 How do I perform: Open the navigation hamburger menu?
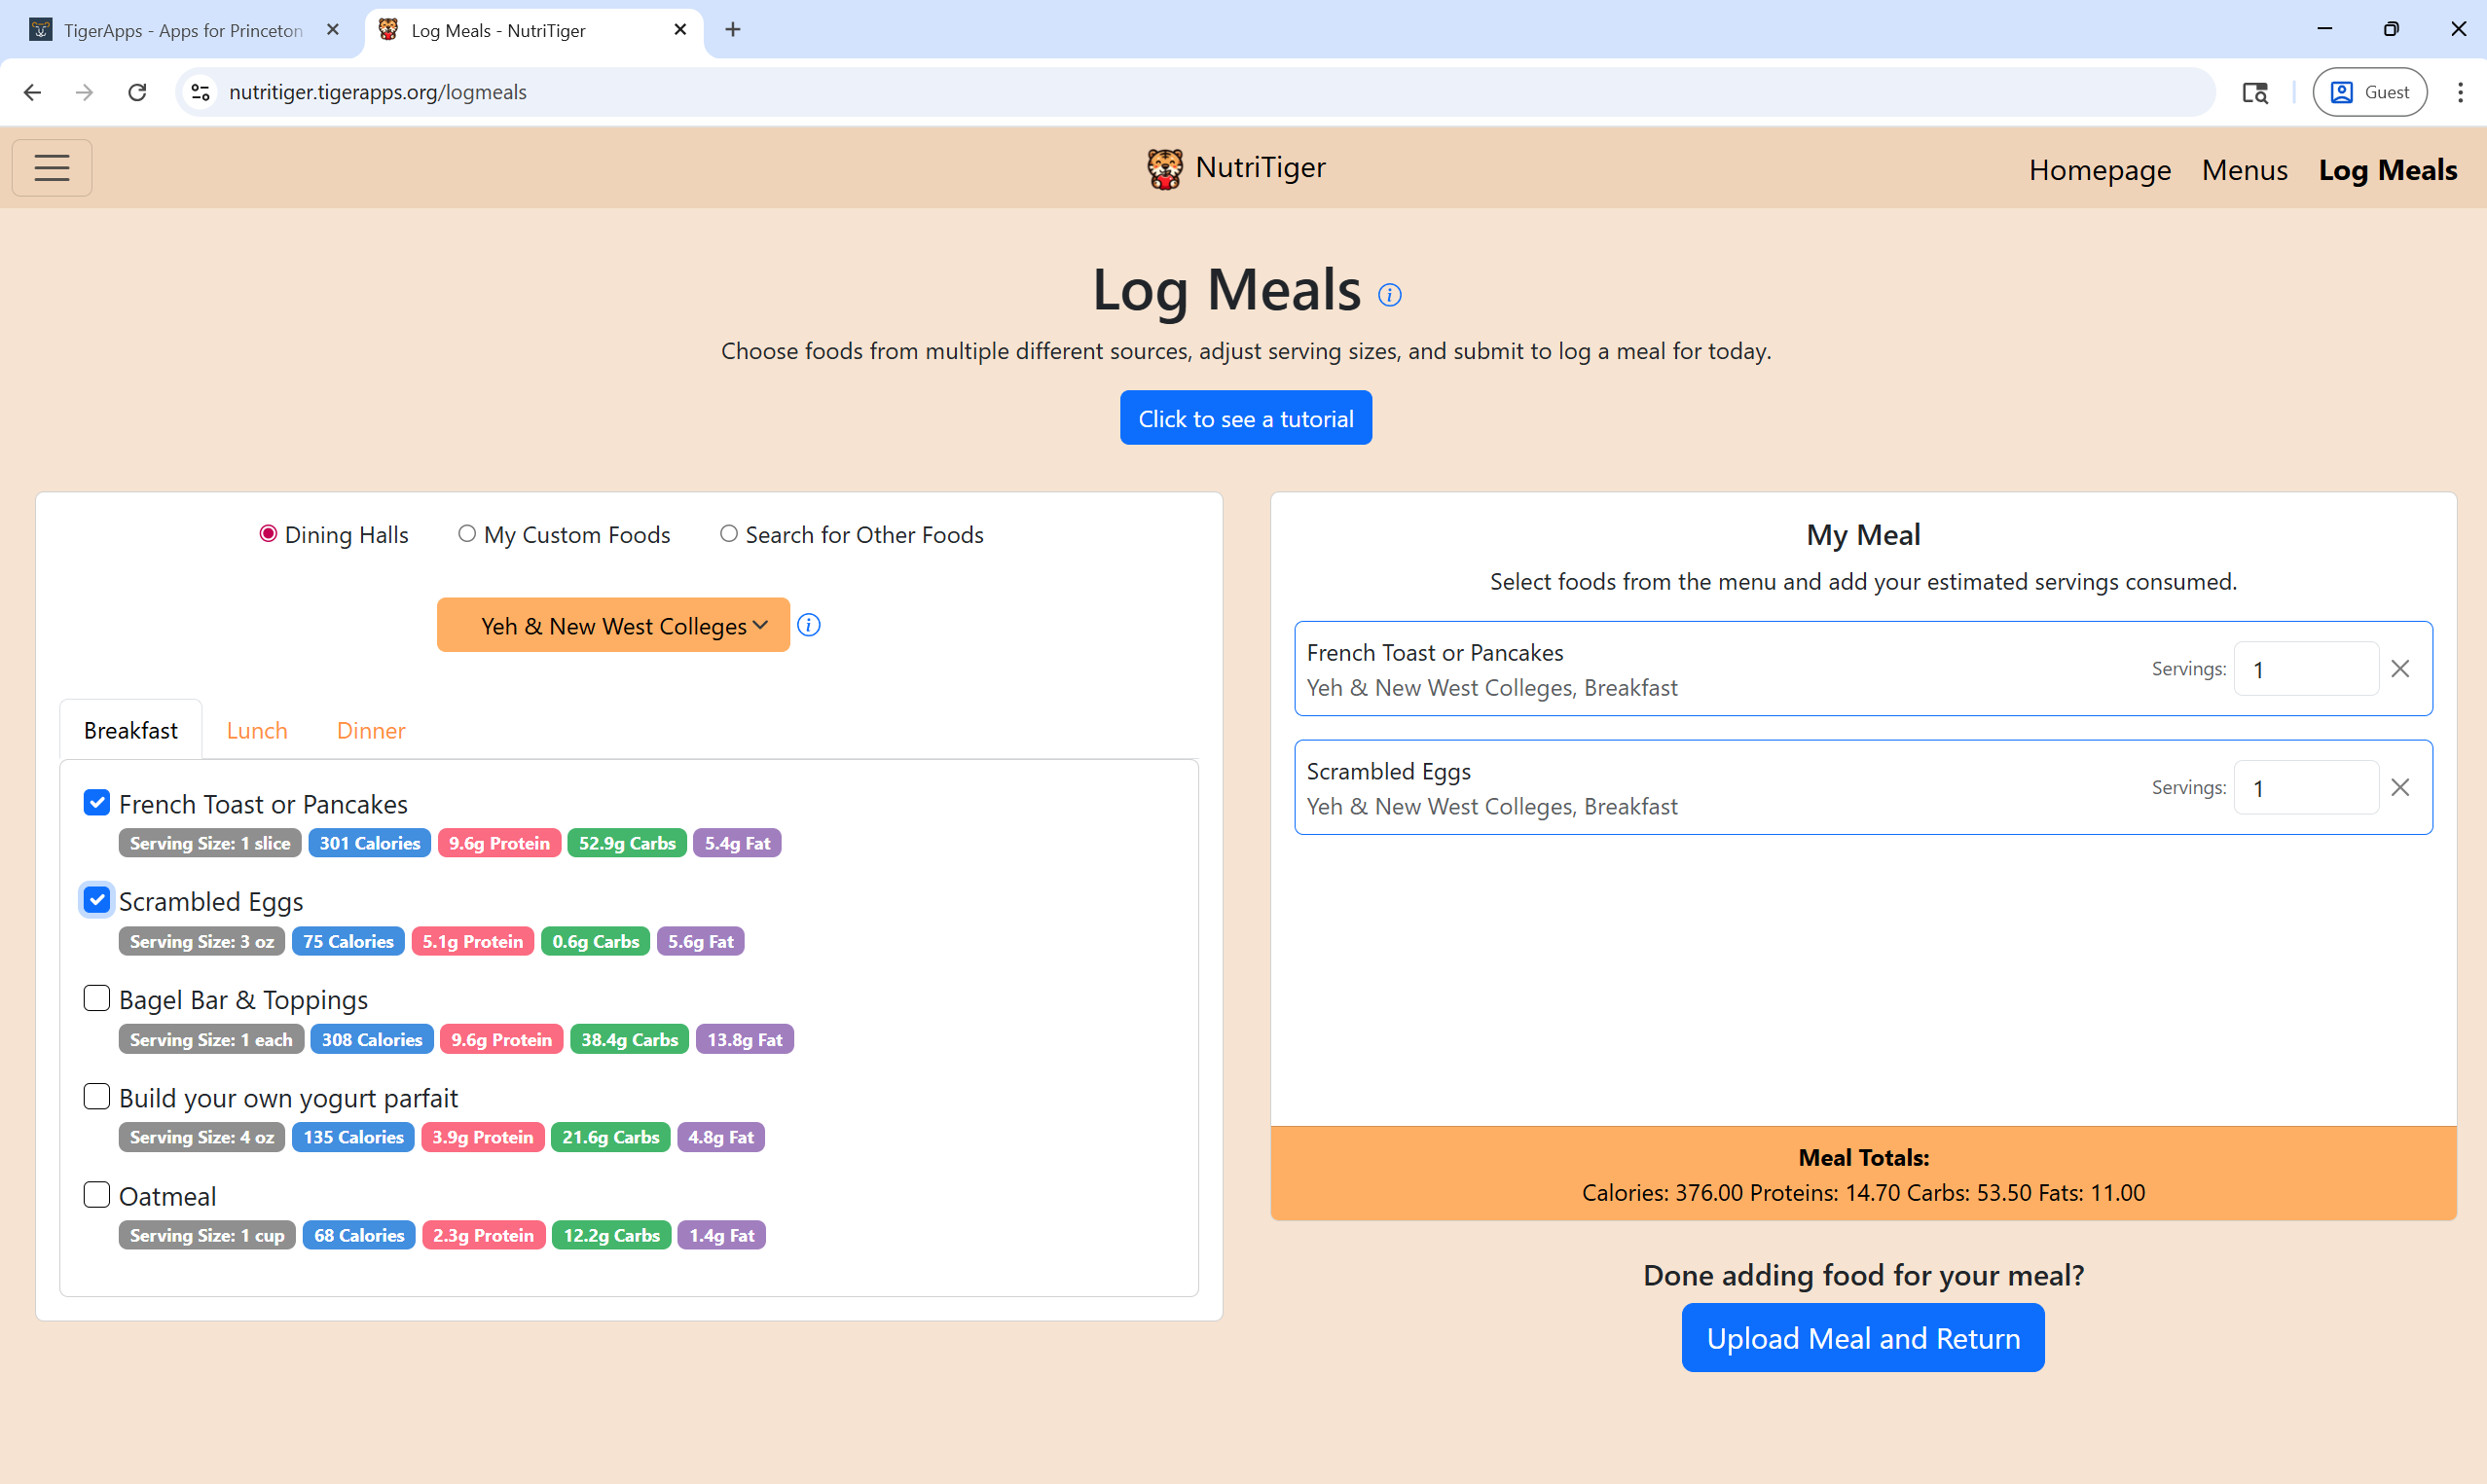[x=51, y=167]
